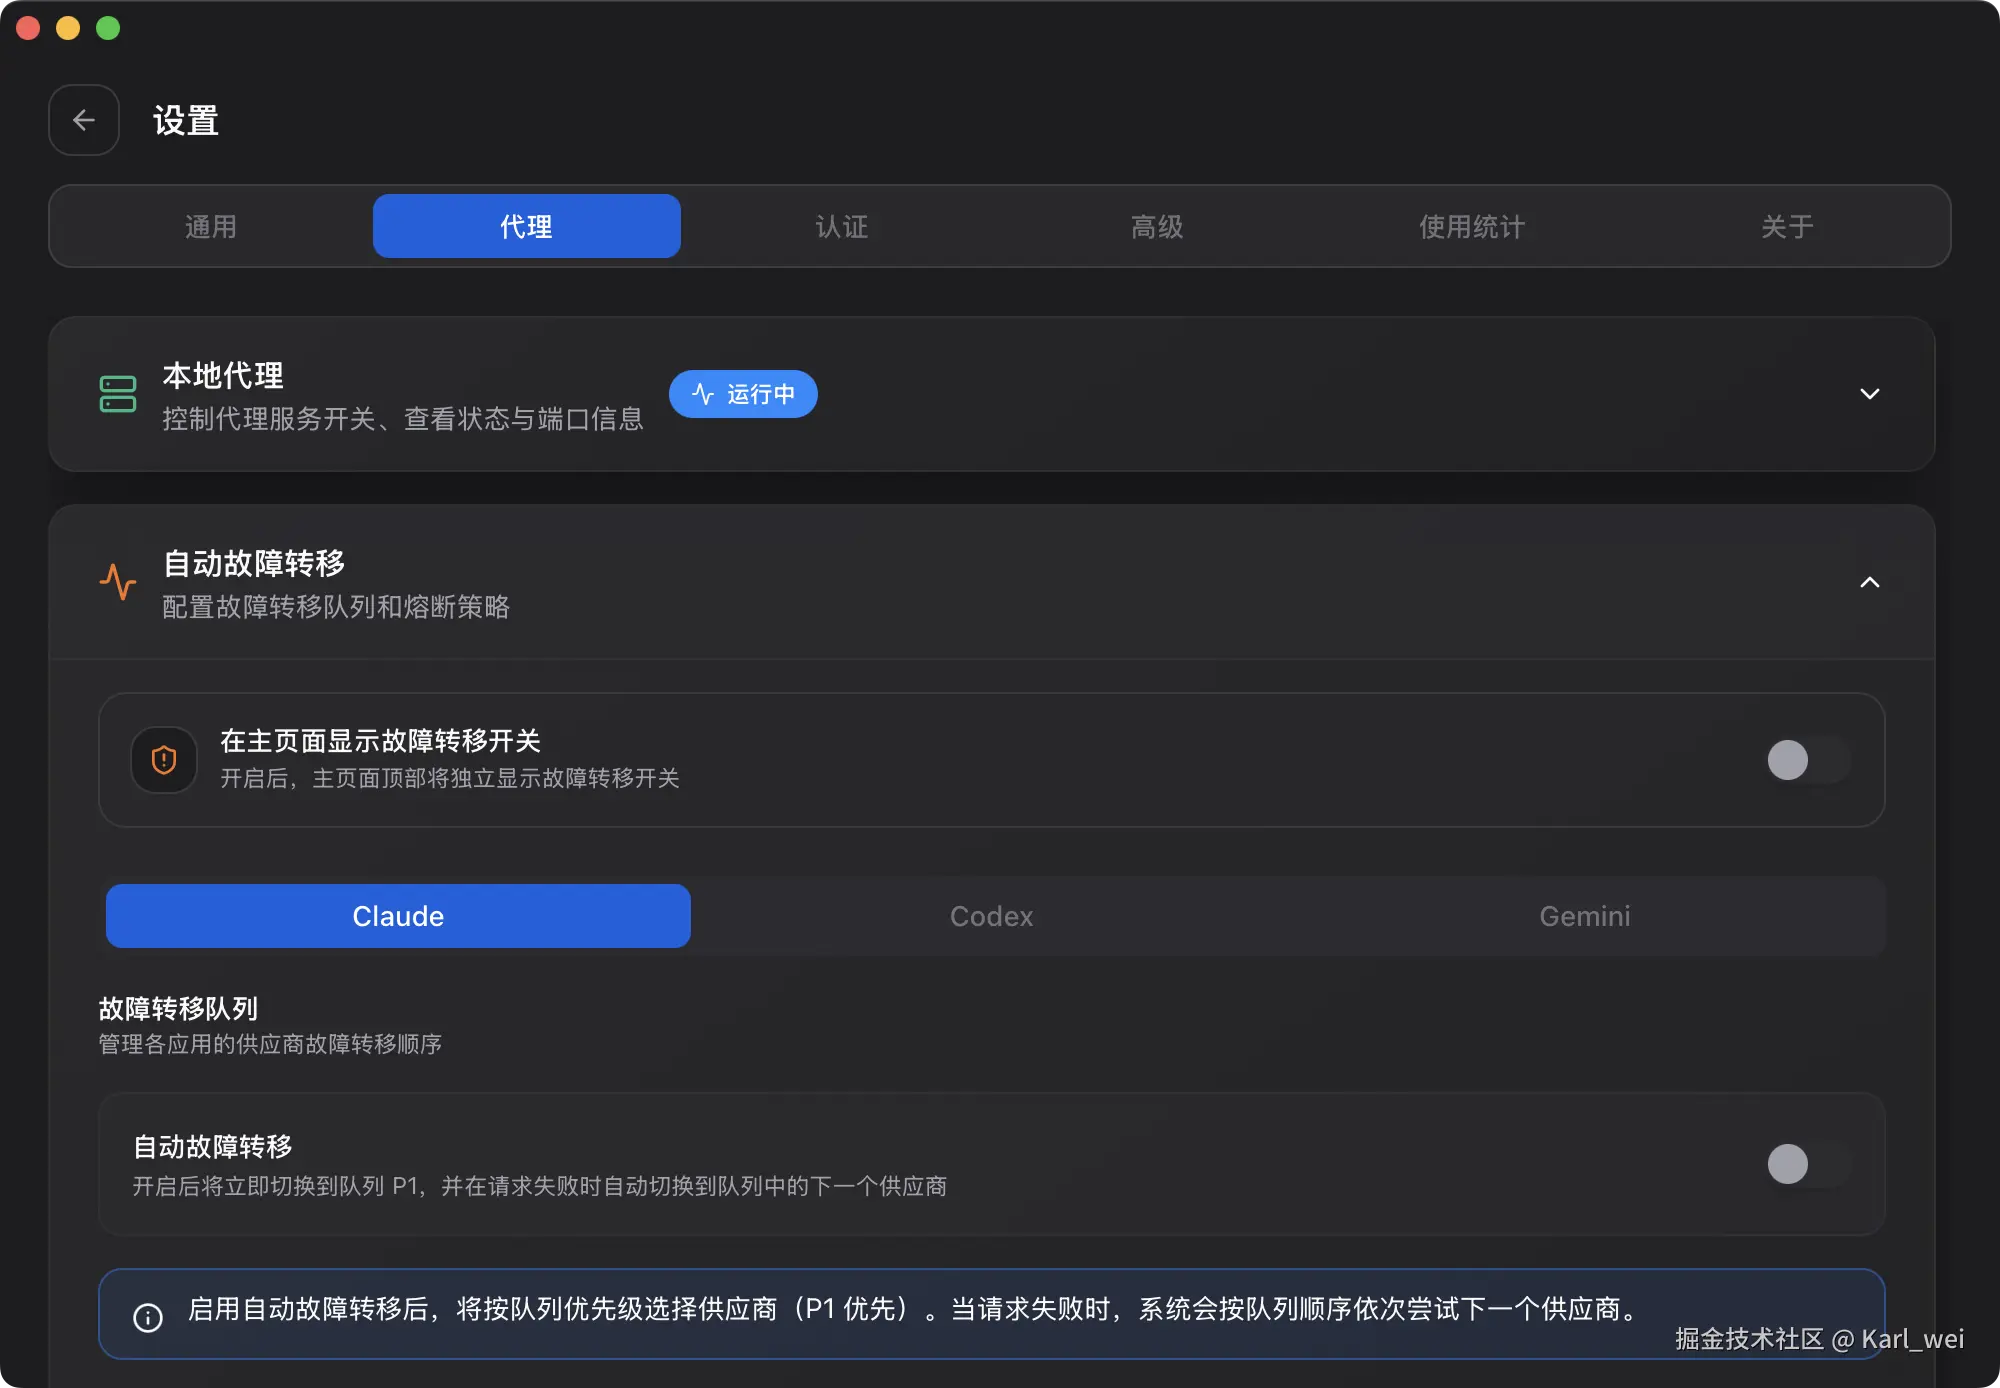Expand the 本地代理 section chevron
This screenshot has height=1388, width=2000.
pyautogui.click(x=1869, y=394)
